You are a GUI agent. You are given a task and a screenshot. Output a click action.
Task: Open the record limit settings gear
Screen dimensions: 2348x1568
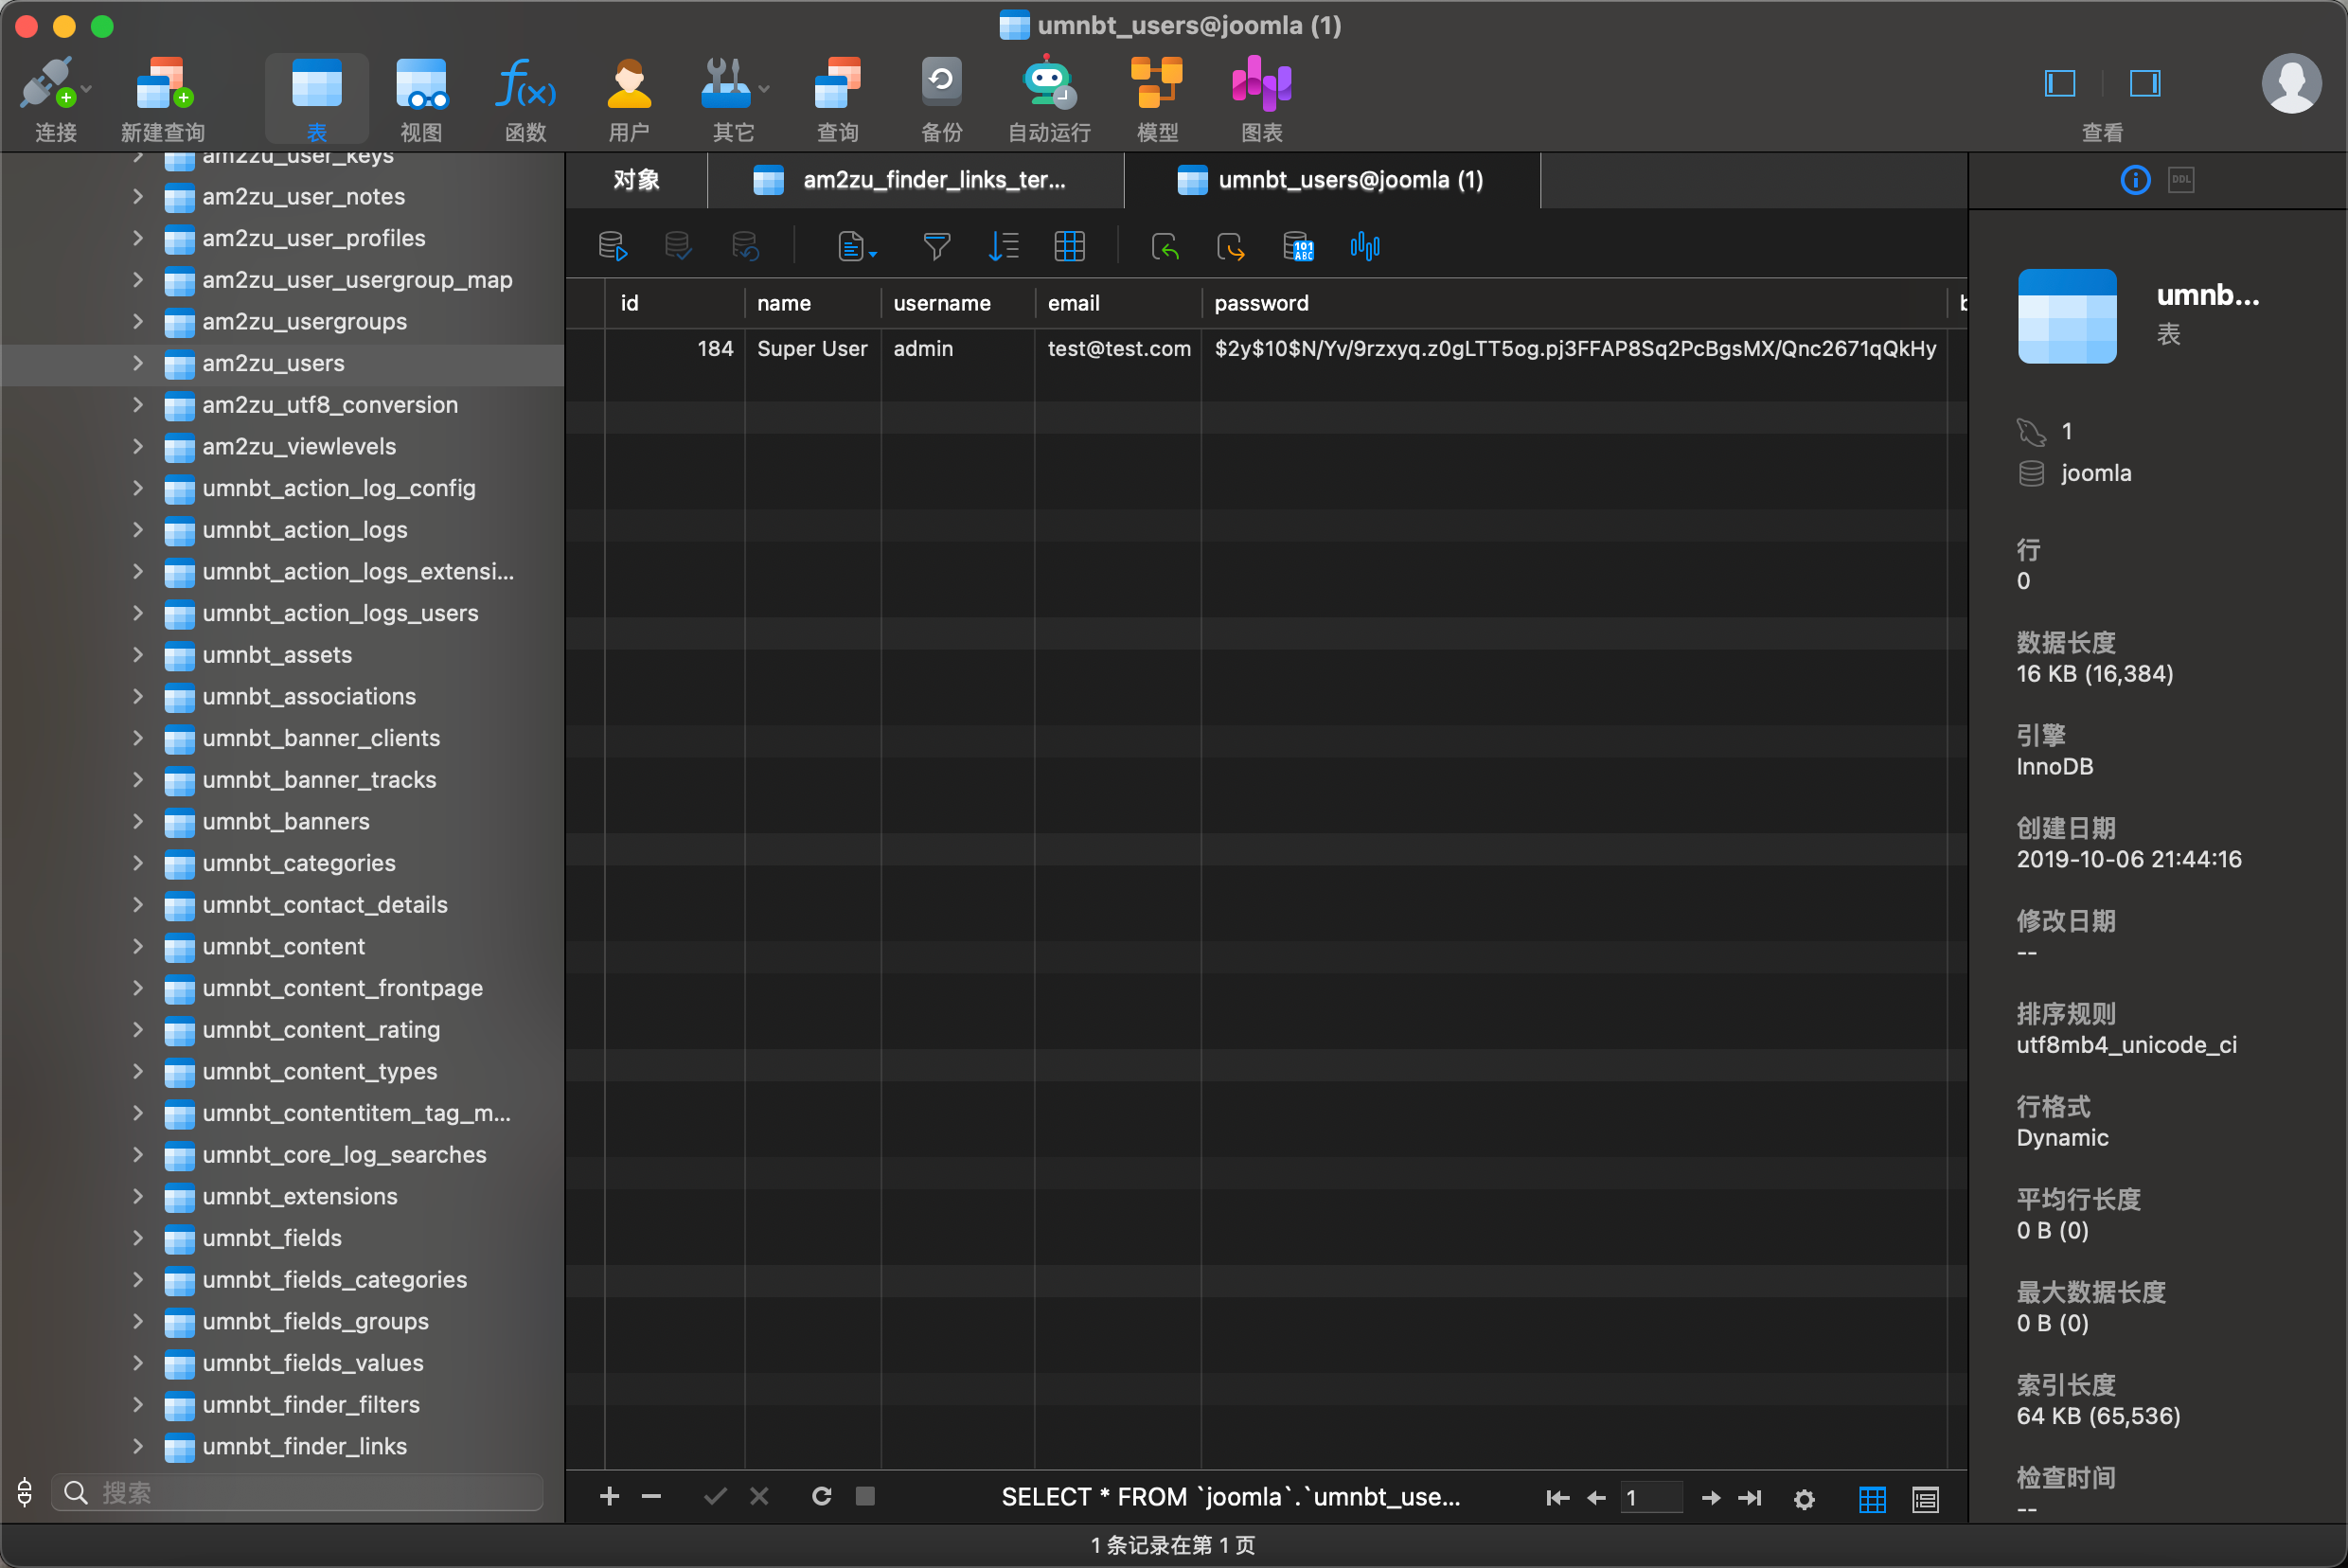click(x=1804, y=1499)
